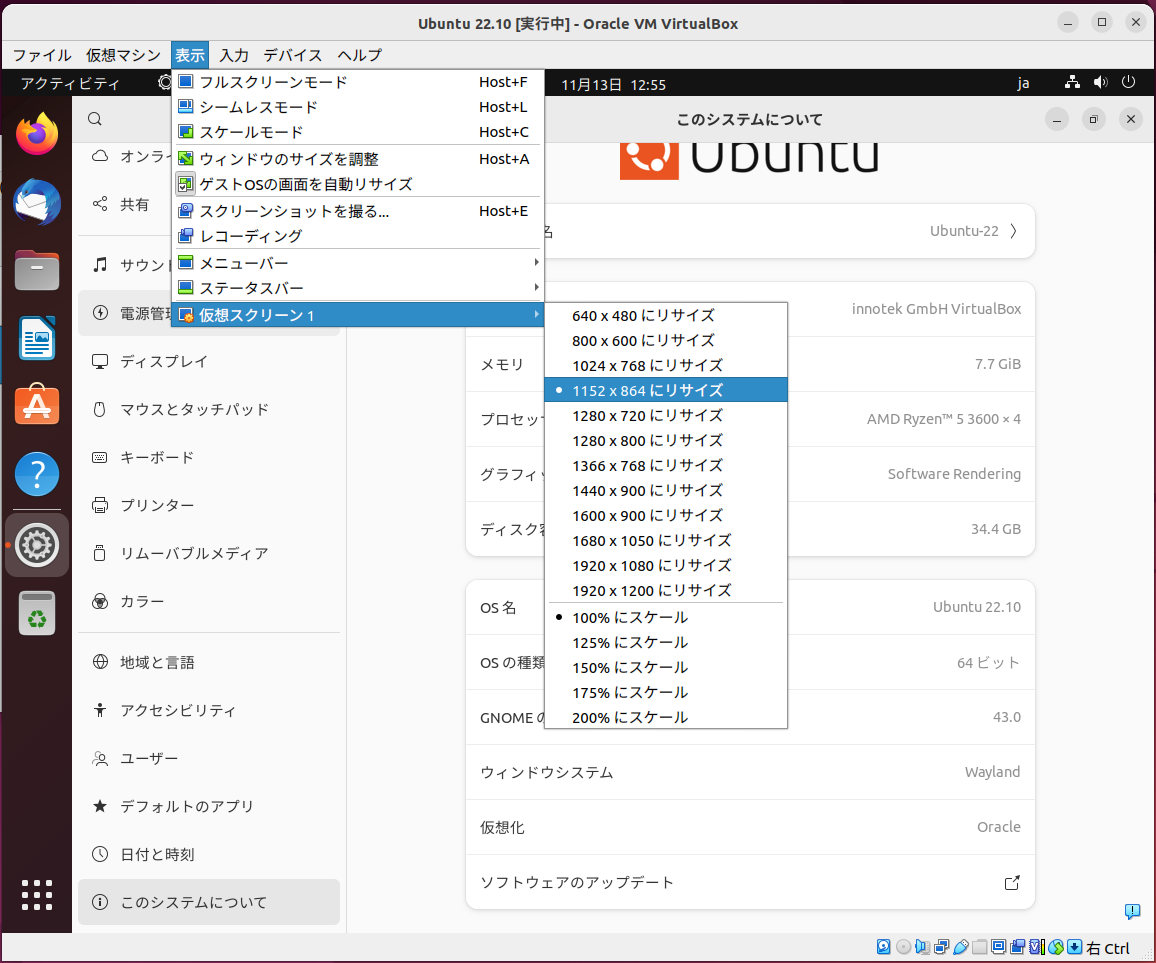Screen dimensions: 1156x963
Task: Open マウスとタッチパッド settings
Action: coord(209,409)
